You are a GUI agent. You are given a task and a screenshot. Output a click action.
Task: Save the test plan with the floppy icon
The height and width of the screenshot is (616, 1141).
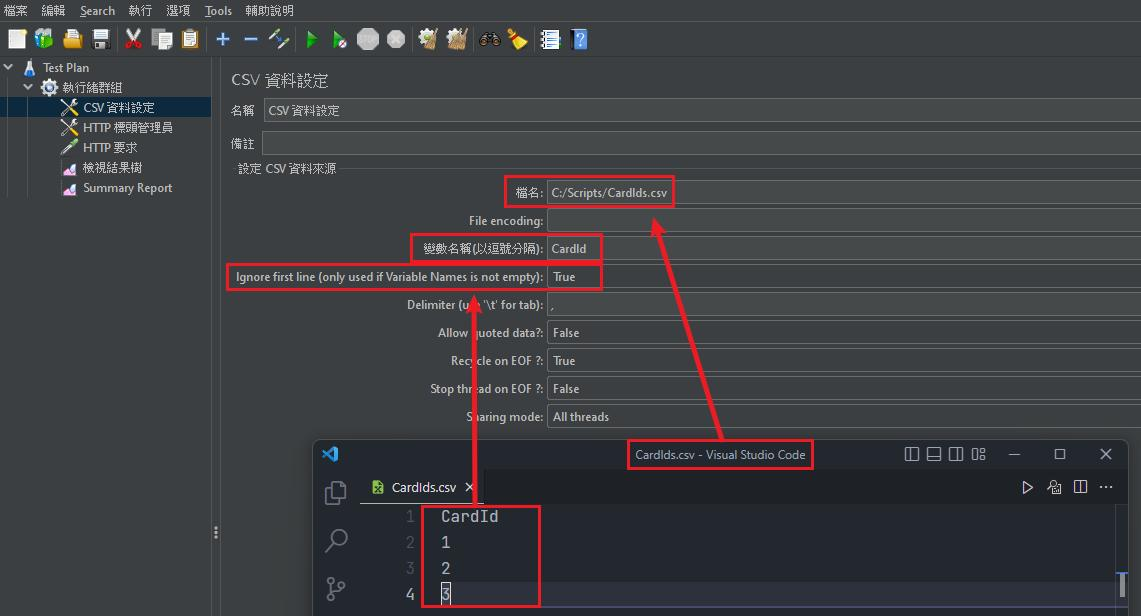tap(101, 39)
